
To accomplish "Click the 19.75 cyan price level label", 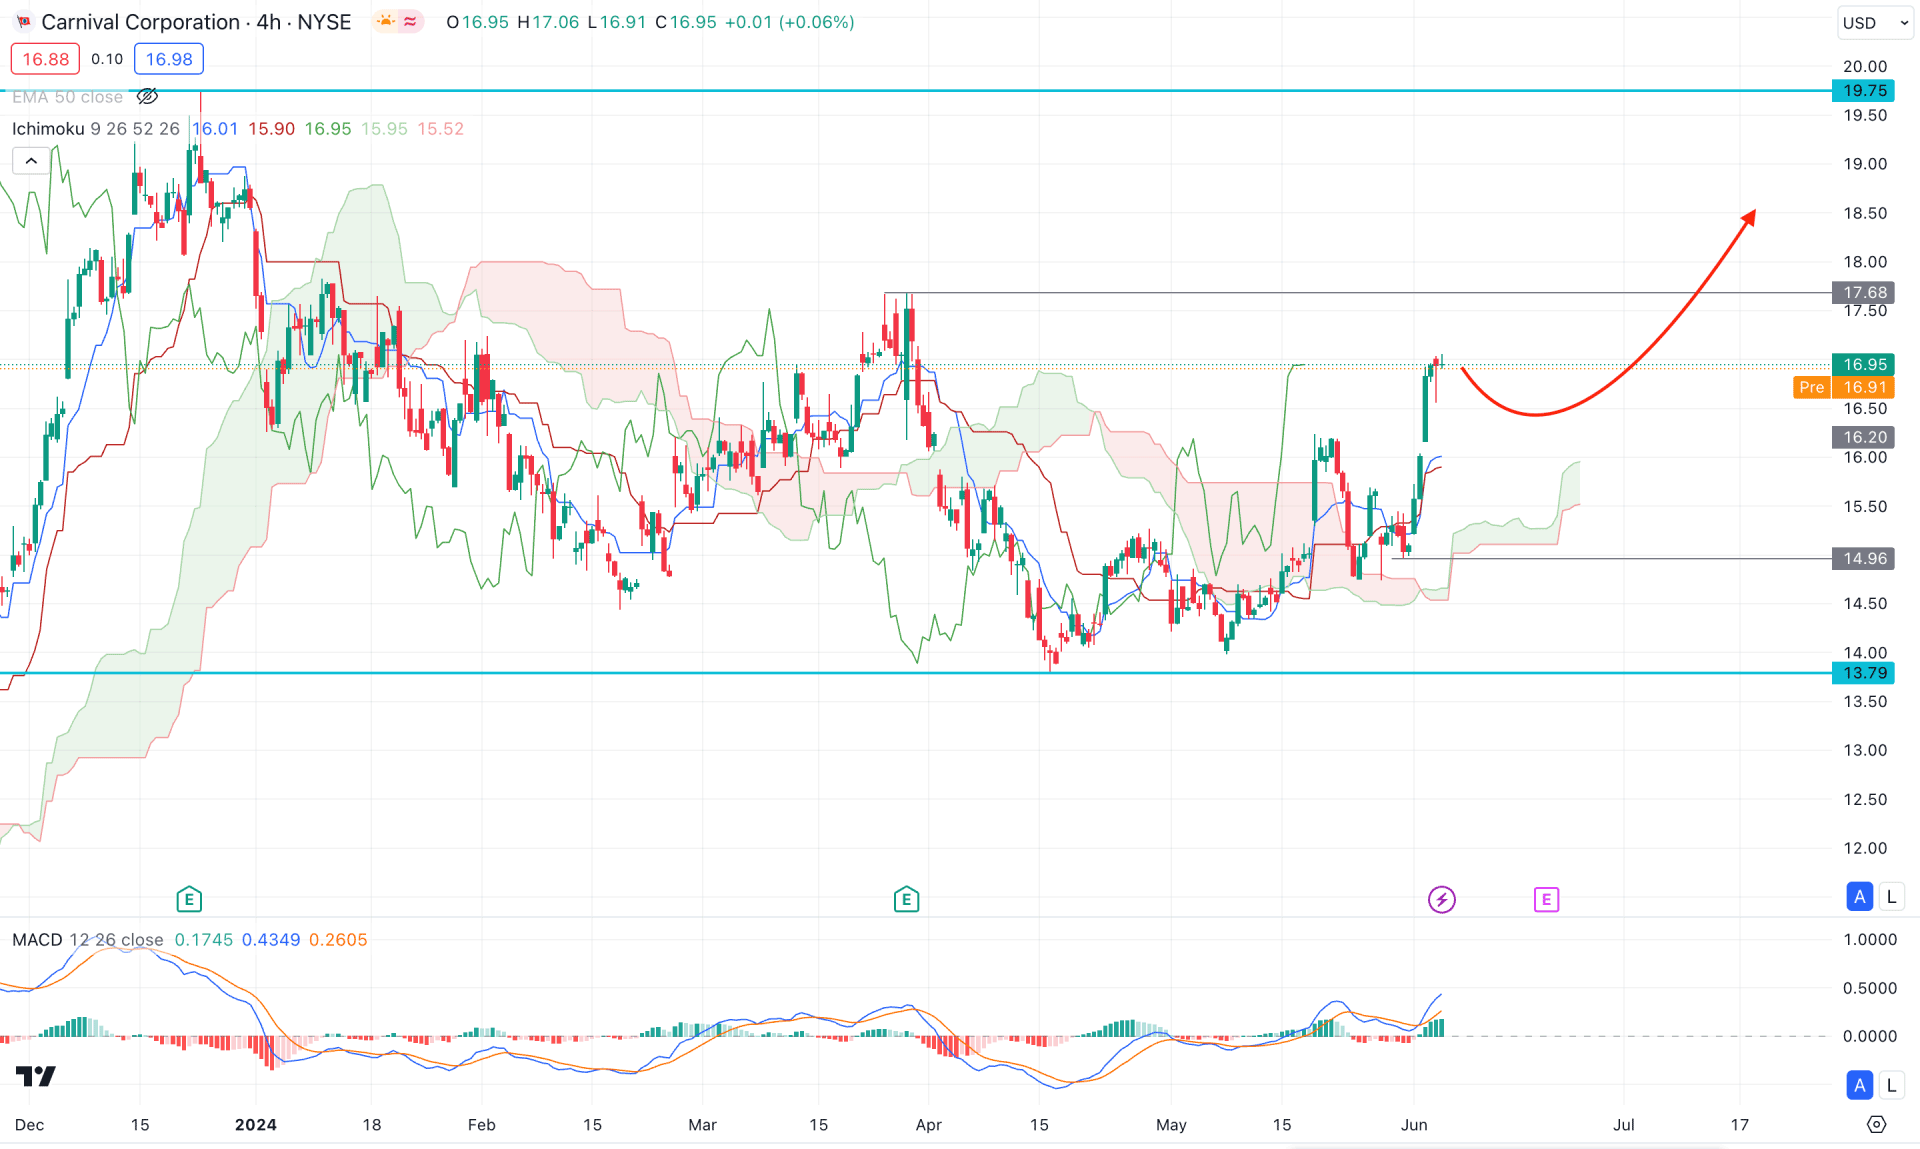I will 1863,91.
